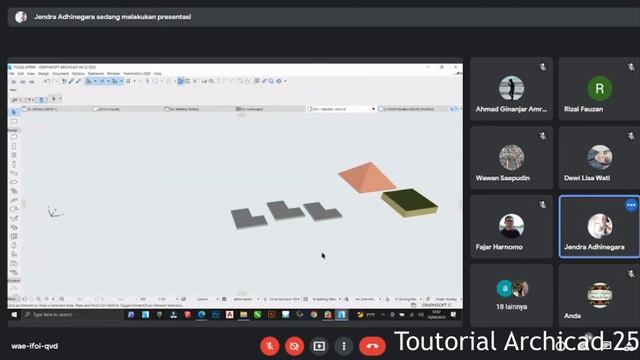
Task: Select the Wall tool in toolbox
Action: tap(14, 137)
